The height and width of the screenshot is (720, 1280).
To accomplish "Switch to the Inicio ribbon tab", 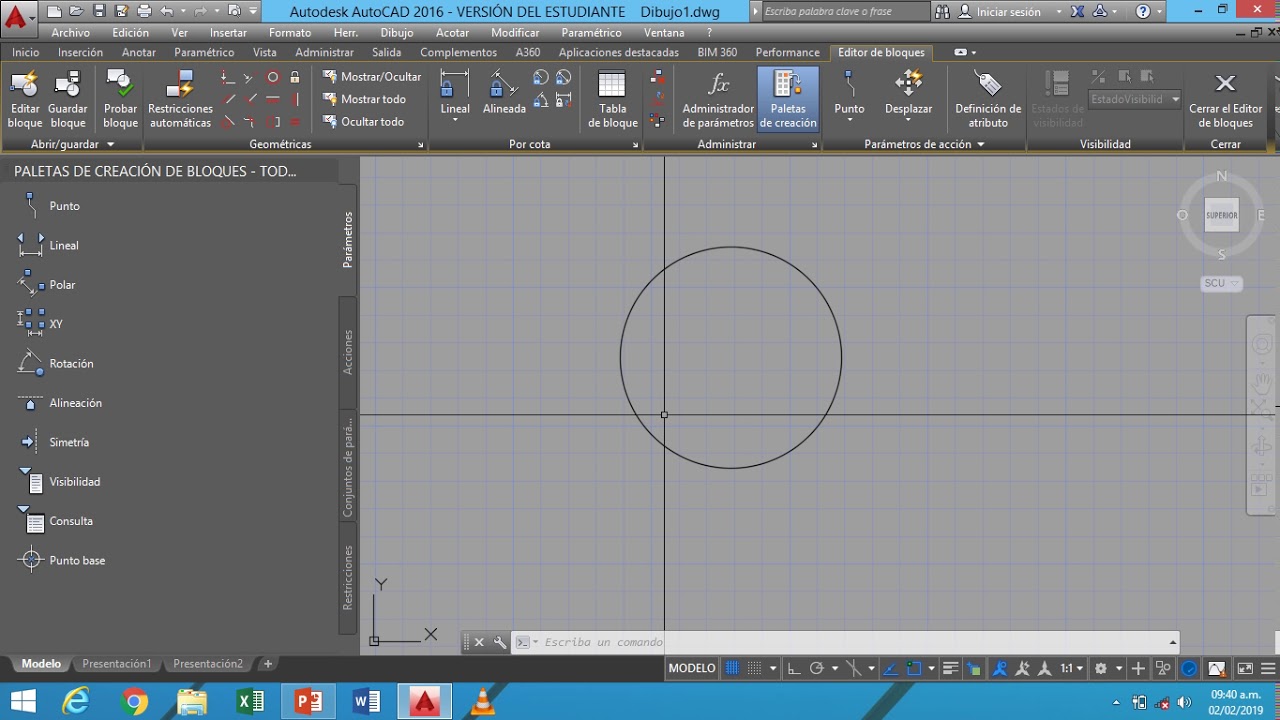I will tap(26, 52).
